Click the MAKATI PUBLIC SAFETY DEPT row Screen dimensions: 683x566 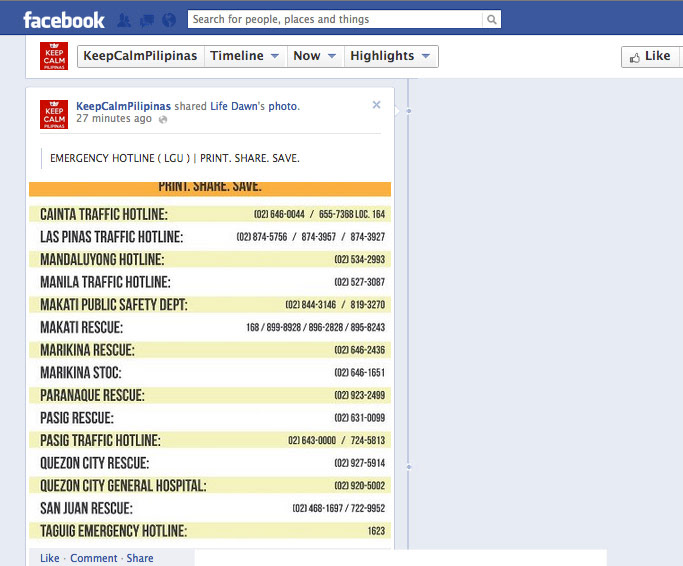(x=210, y=305)
